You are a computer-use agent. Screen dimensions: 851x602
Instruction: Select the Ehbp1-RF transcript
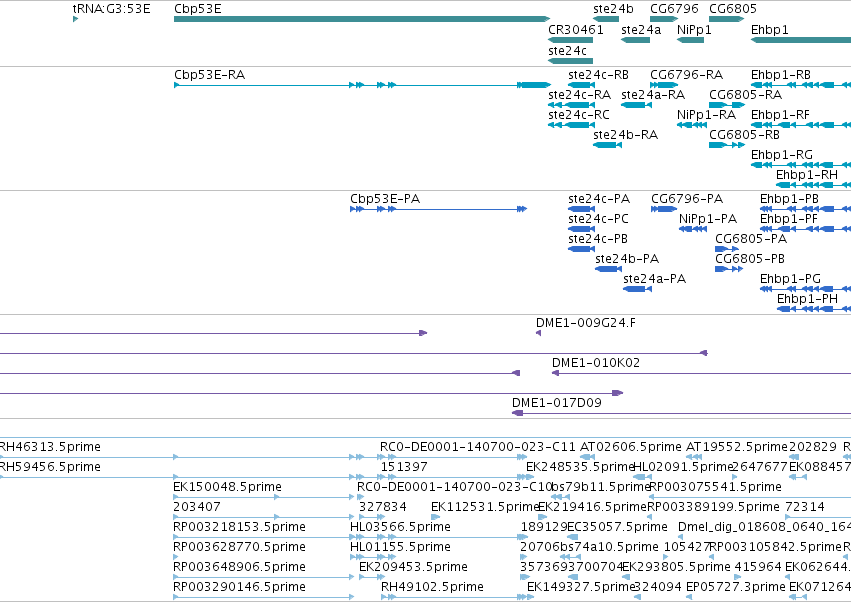click(801, 125)
